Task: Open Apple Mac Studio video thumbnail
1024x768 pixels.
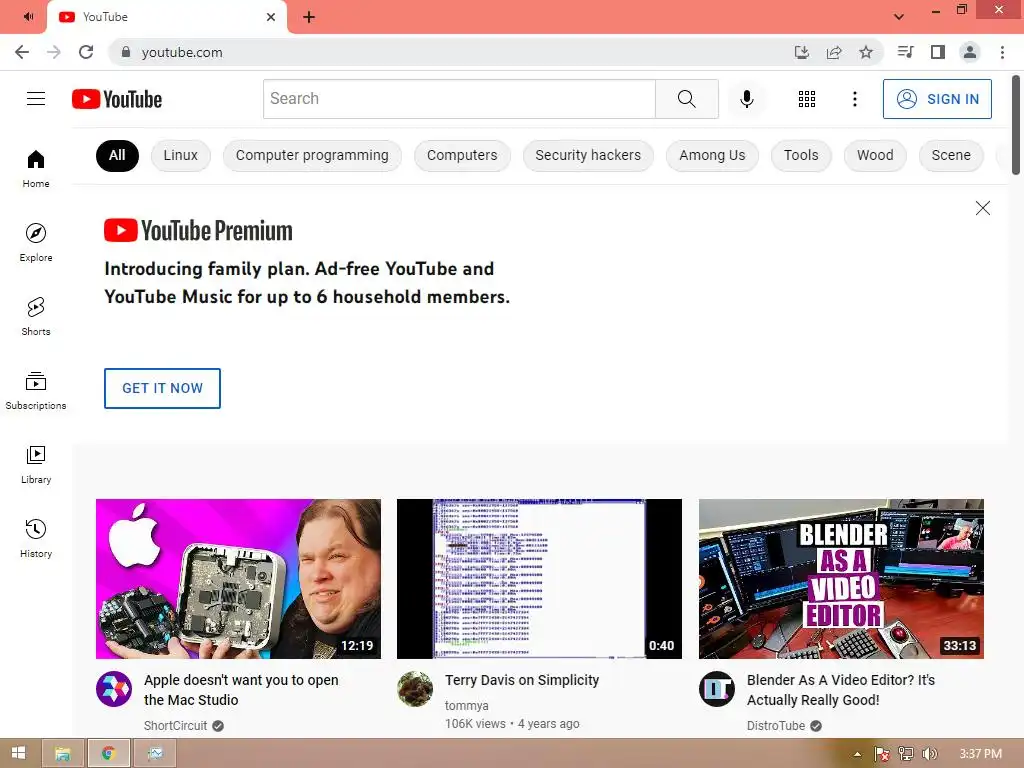Action: [238, 579]
